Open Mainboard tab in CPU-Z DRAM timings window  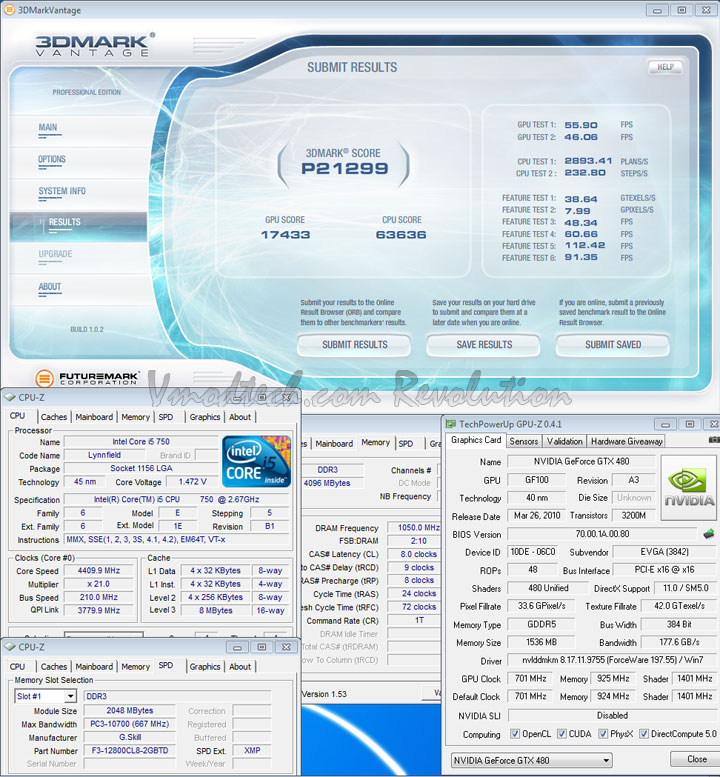[334, 444]
